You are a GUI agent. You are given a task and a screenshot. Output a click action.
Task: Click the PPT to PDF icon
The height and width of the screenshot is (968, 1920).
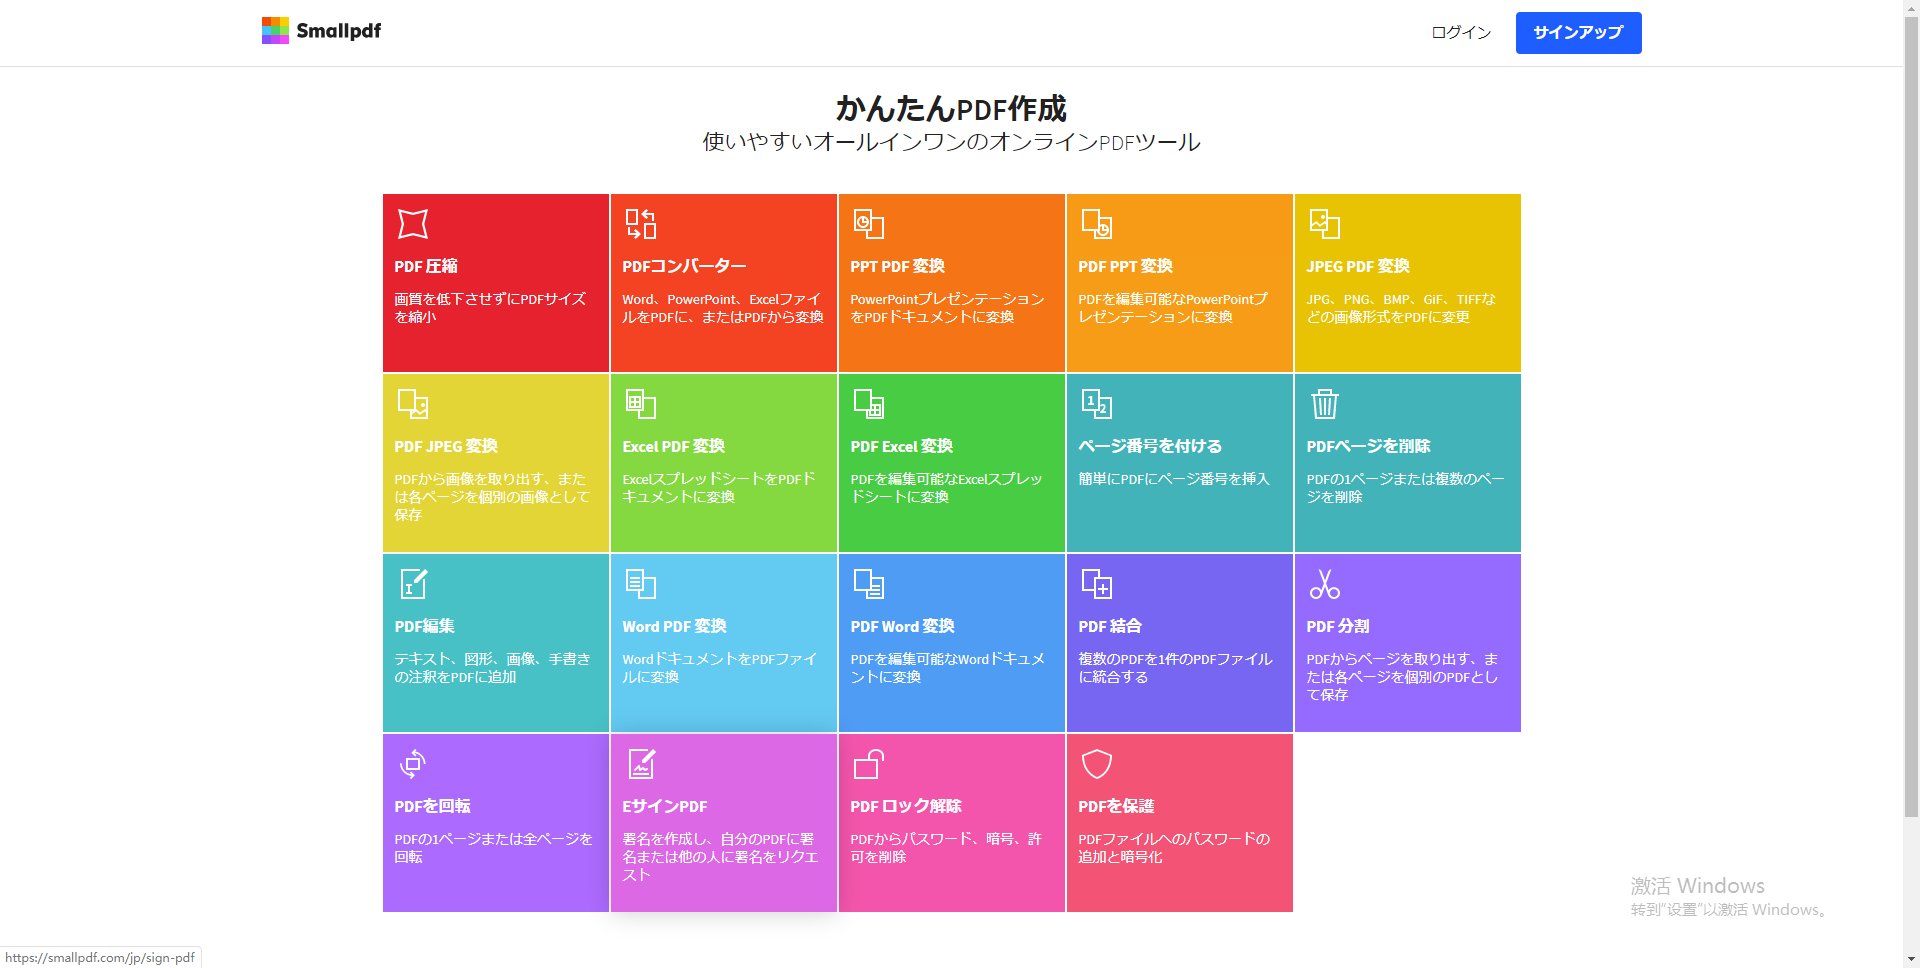869,224
